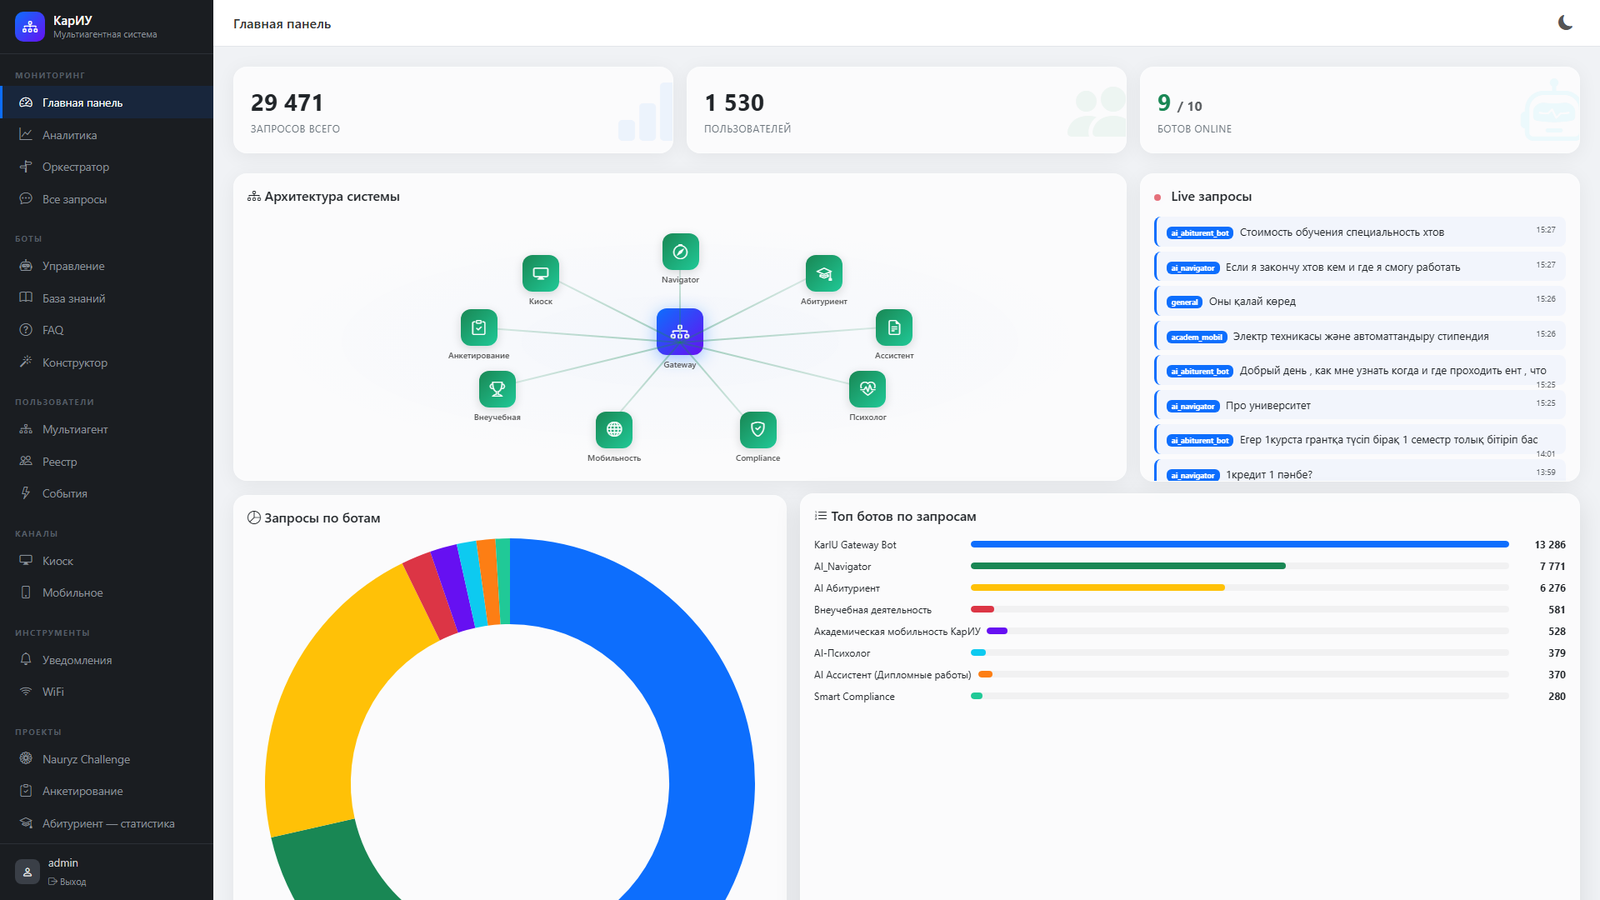The image size is (1600, 900).
Task: Open the '1кредит 1 пәнбе?' request
Action: pos(1360,471)
